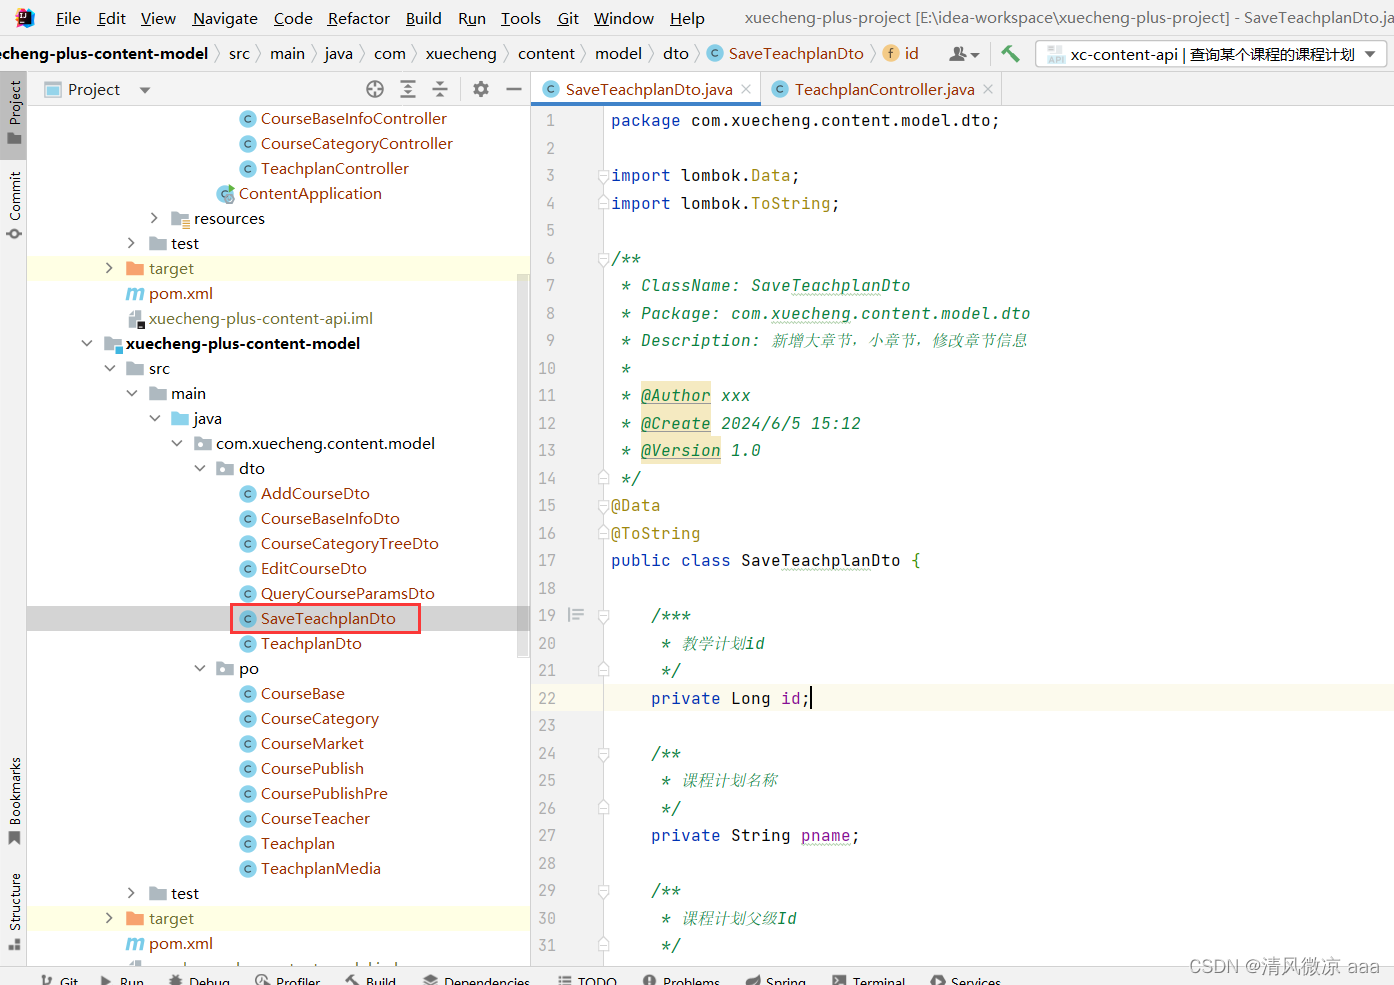This screenshot has width=1394, height=985.
Task: Open the Problems tool window
Action: [x=682, y=981]
